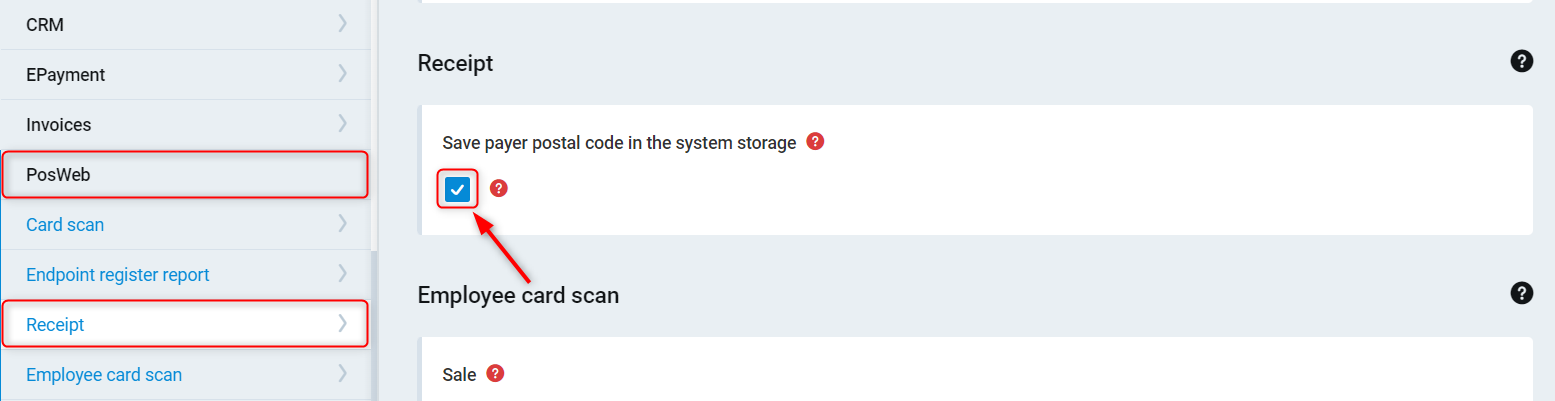1555x401 pixels.
Task: Click chevron on Card scan row
Action: pos(343,224)
